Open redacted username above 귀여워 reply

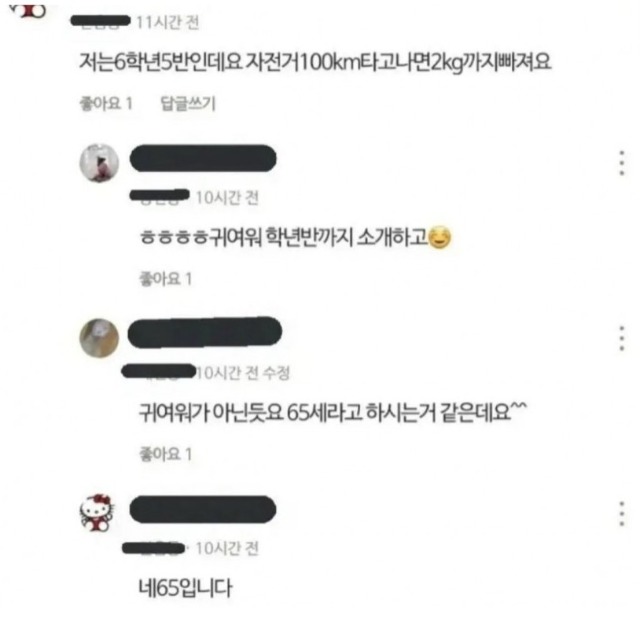click(x=203, y=158)
